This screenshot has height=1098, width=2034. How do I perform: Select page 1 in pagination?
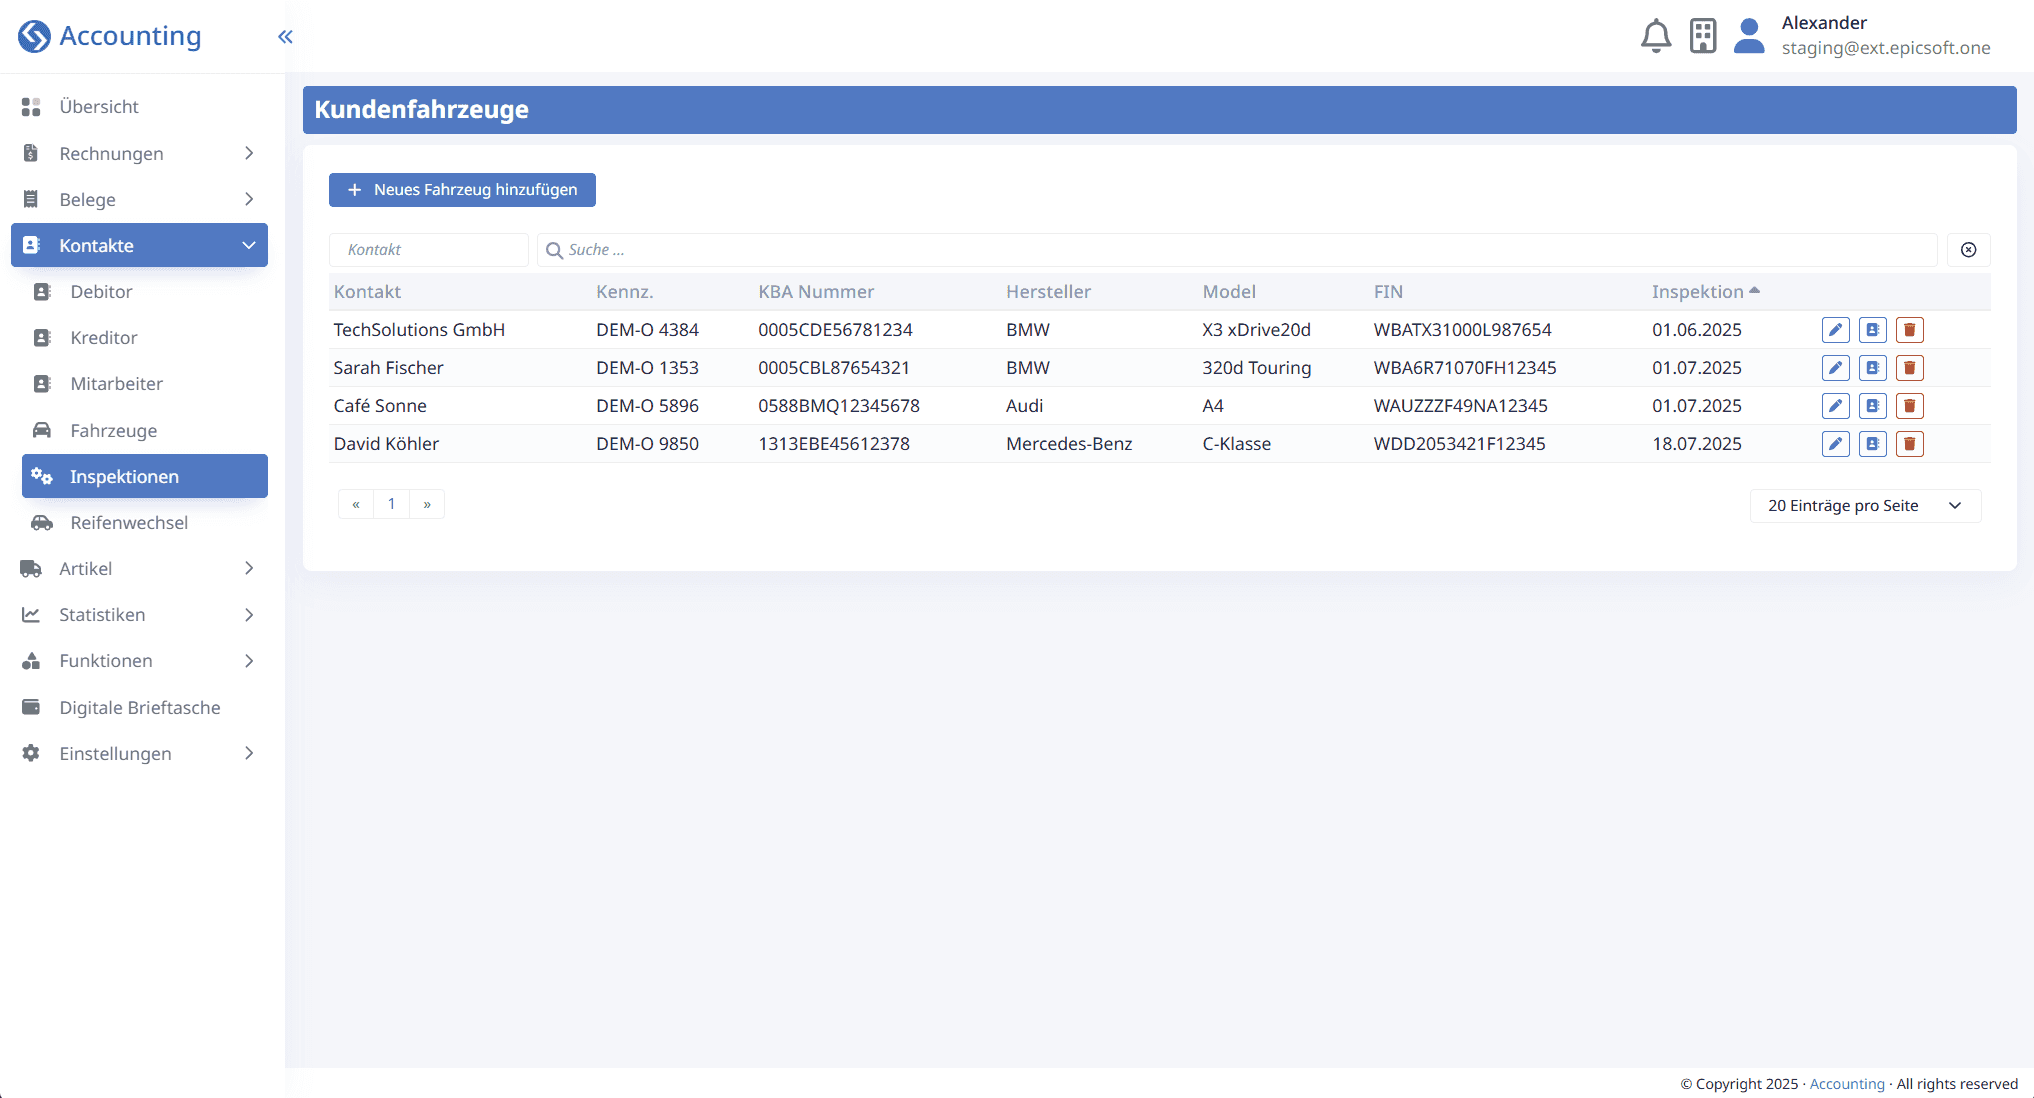392,504
